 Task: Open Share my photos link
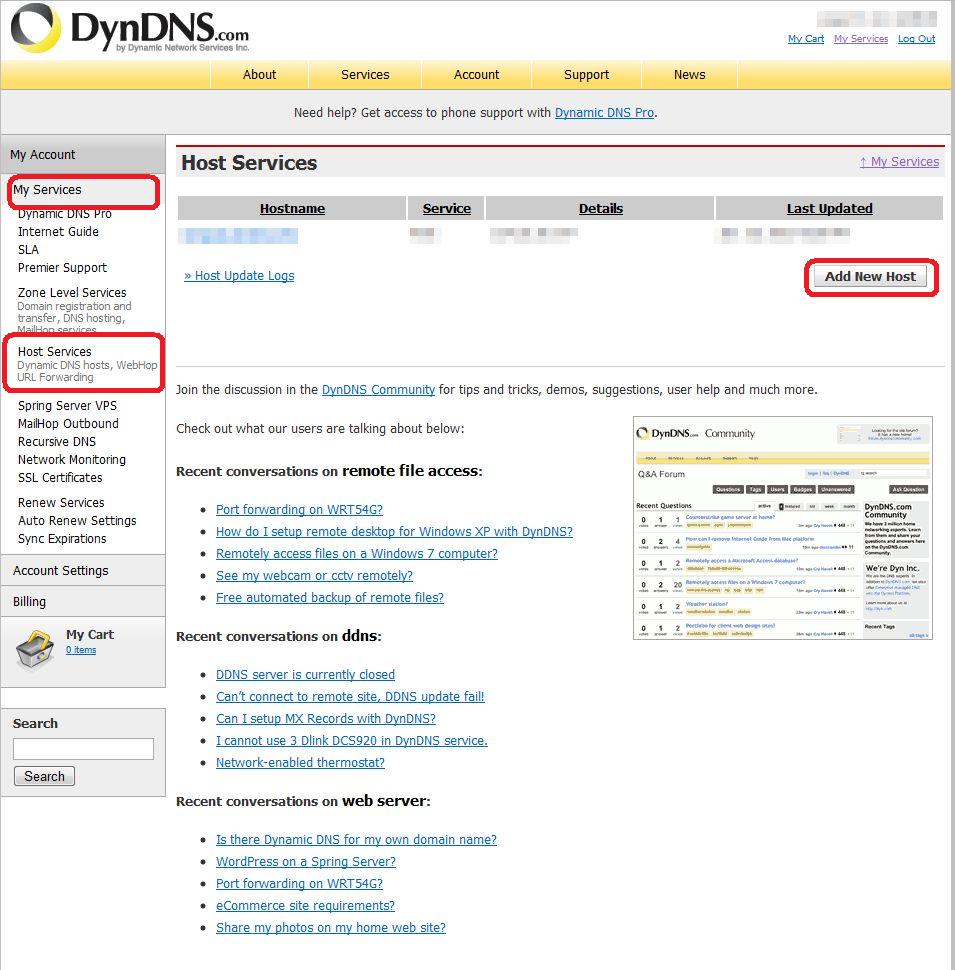pyautogui.click(x=331, y=928)
